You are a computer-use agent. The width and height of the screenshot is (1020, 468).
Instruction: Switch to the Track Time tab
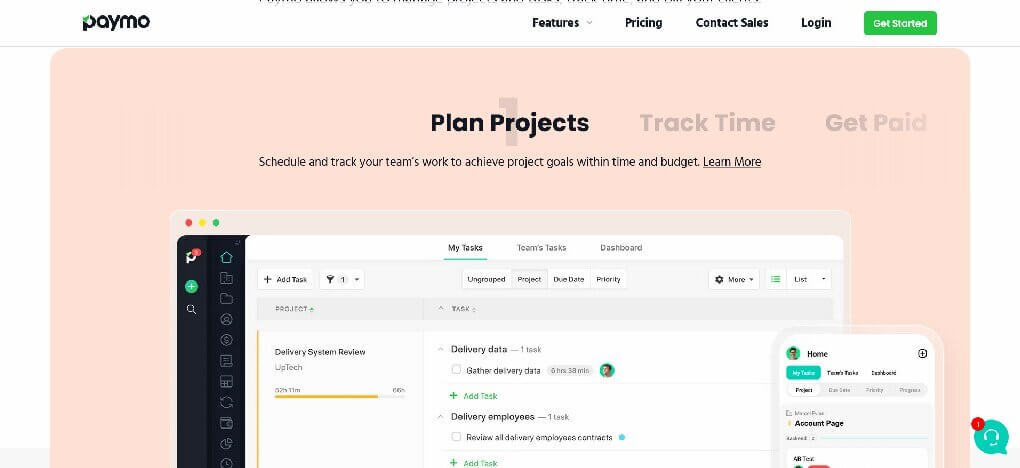707,122
